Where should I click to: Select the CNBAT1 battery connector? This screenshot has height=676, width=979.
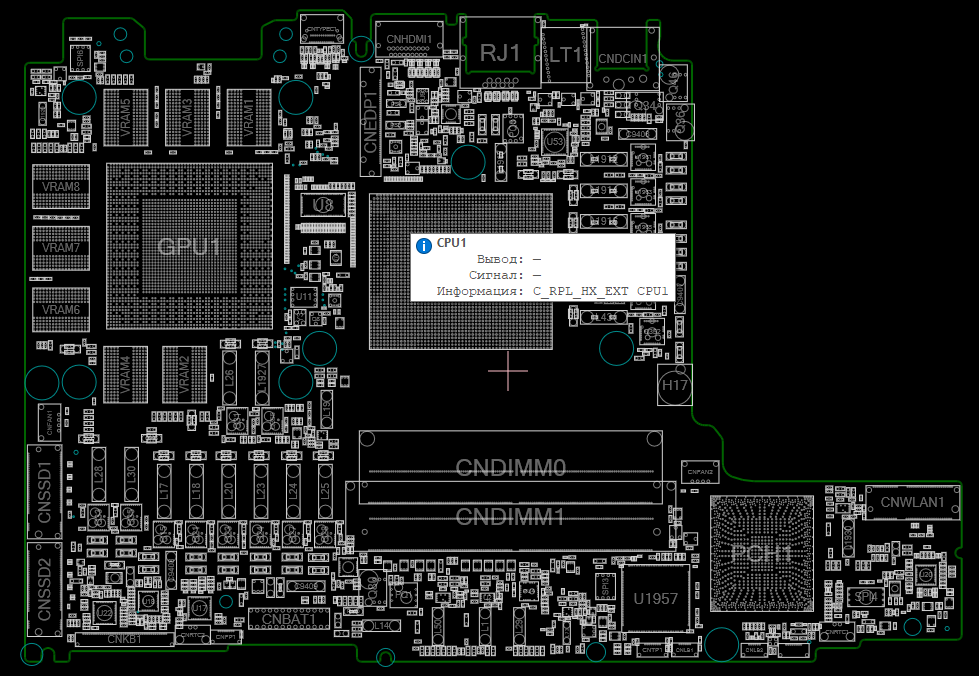[x=289, y=620]
